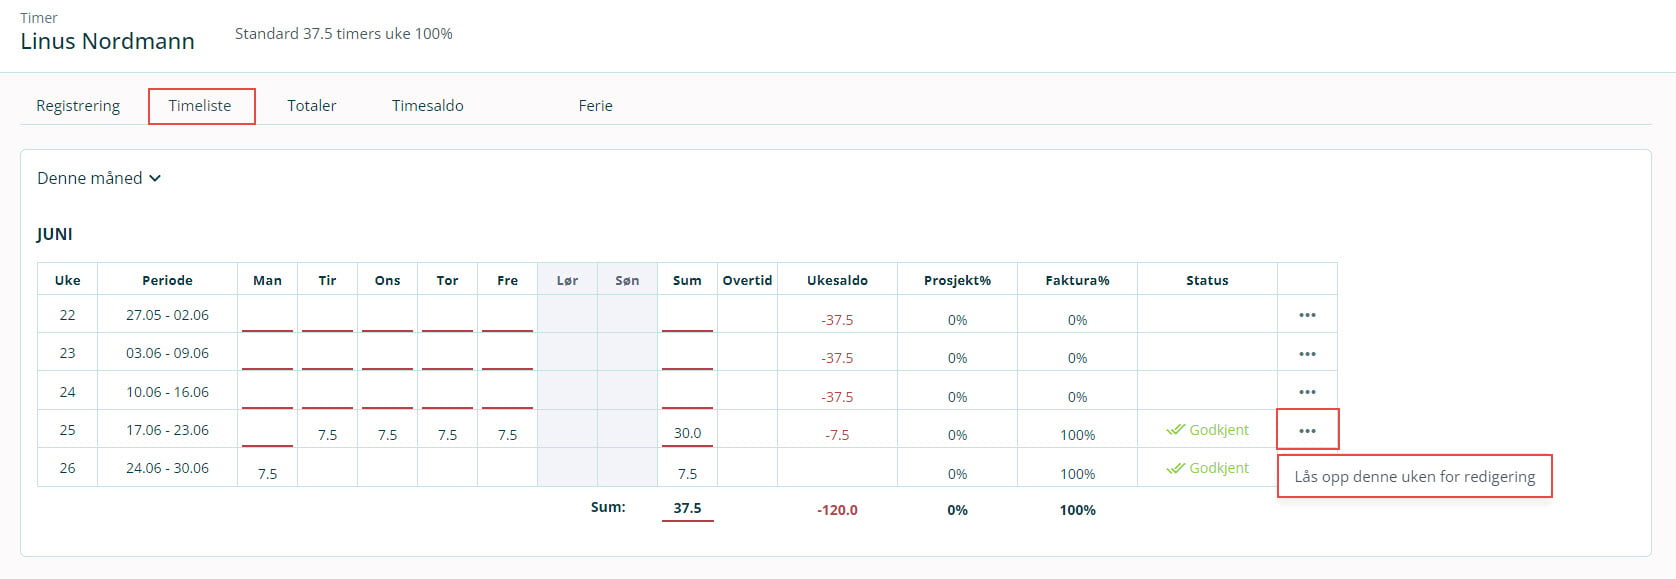The width and height of the screenshot is (1676, 579).
Task: Open the three-dot menu for week 23
Action: [x=1306, y=354]
